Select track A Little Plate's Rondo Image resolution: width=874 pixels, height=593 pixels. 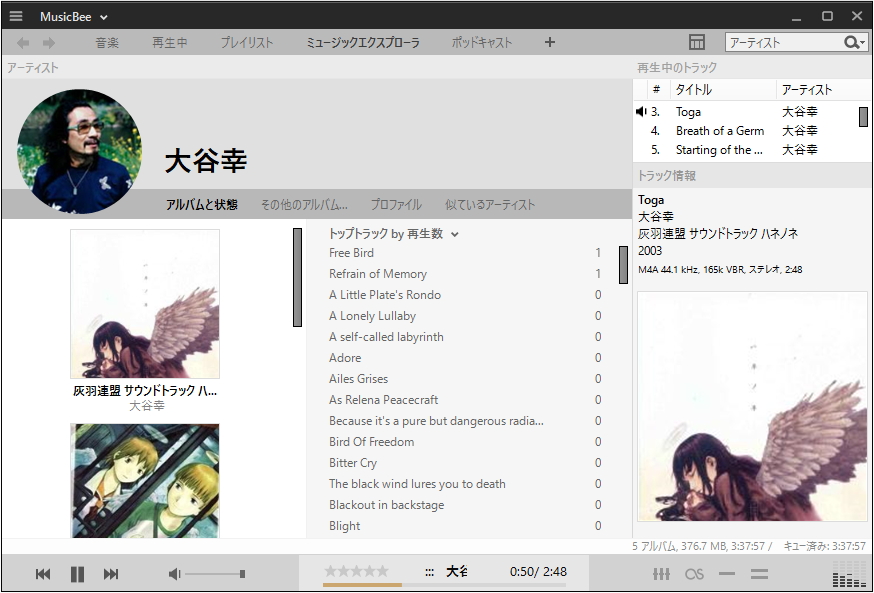pyautogui.click(x=465, y=295)
